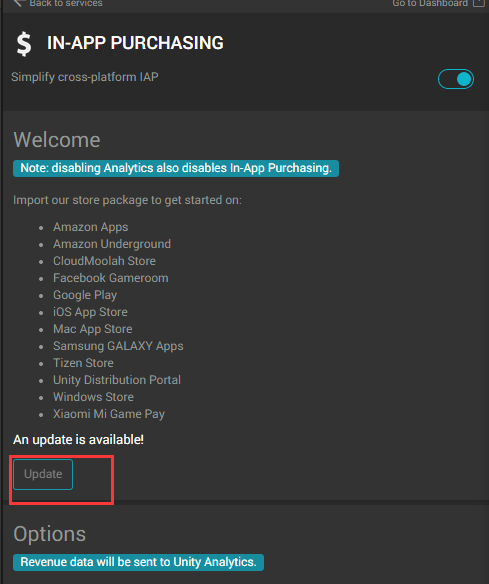Click the Update button
This screenshot has height=584, width=489.
point(43,474)
